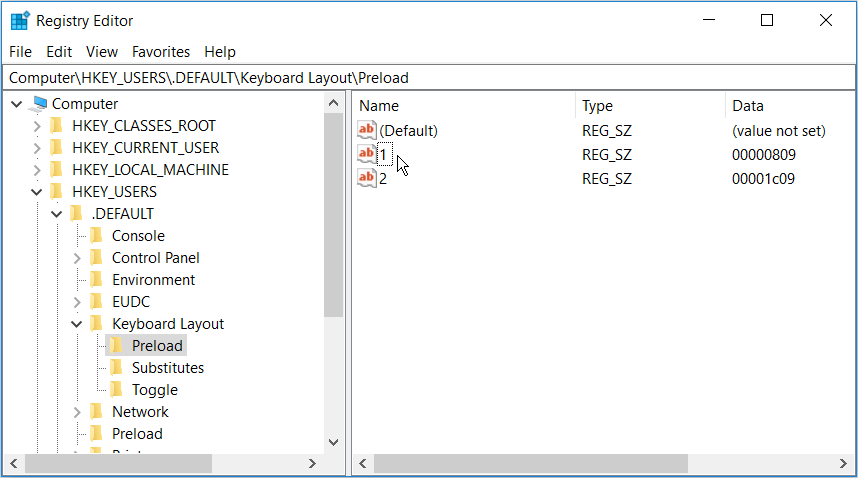The image size is (858, 478).
Task: Click the (Default) value string icon
Action: pos(367,131)
